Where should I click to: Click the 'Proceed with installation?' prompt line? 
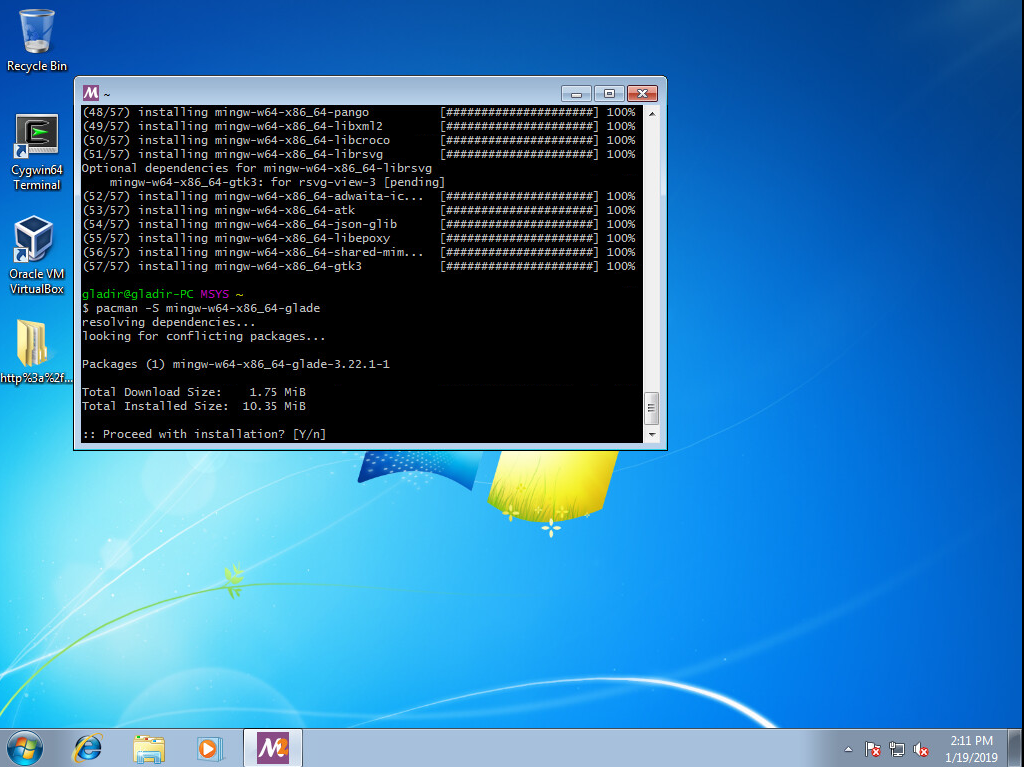[x=204, y=434]
